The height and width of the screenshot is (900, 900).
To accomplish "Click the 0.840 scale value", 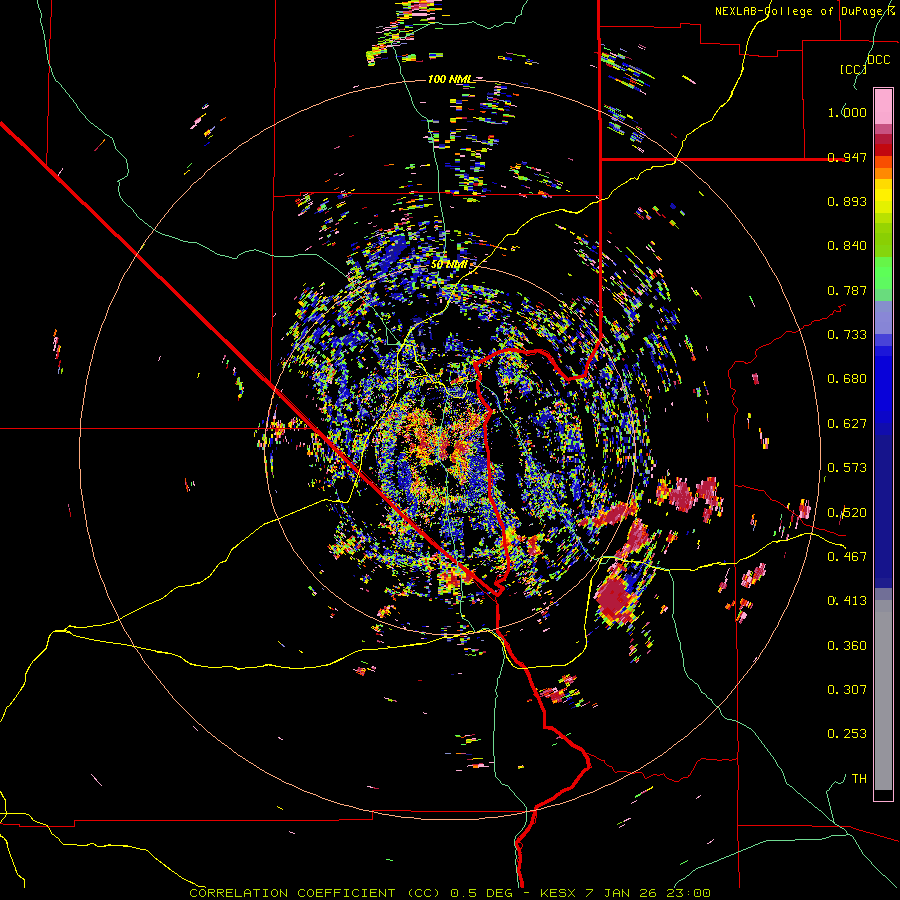I will coord(847,246).
